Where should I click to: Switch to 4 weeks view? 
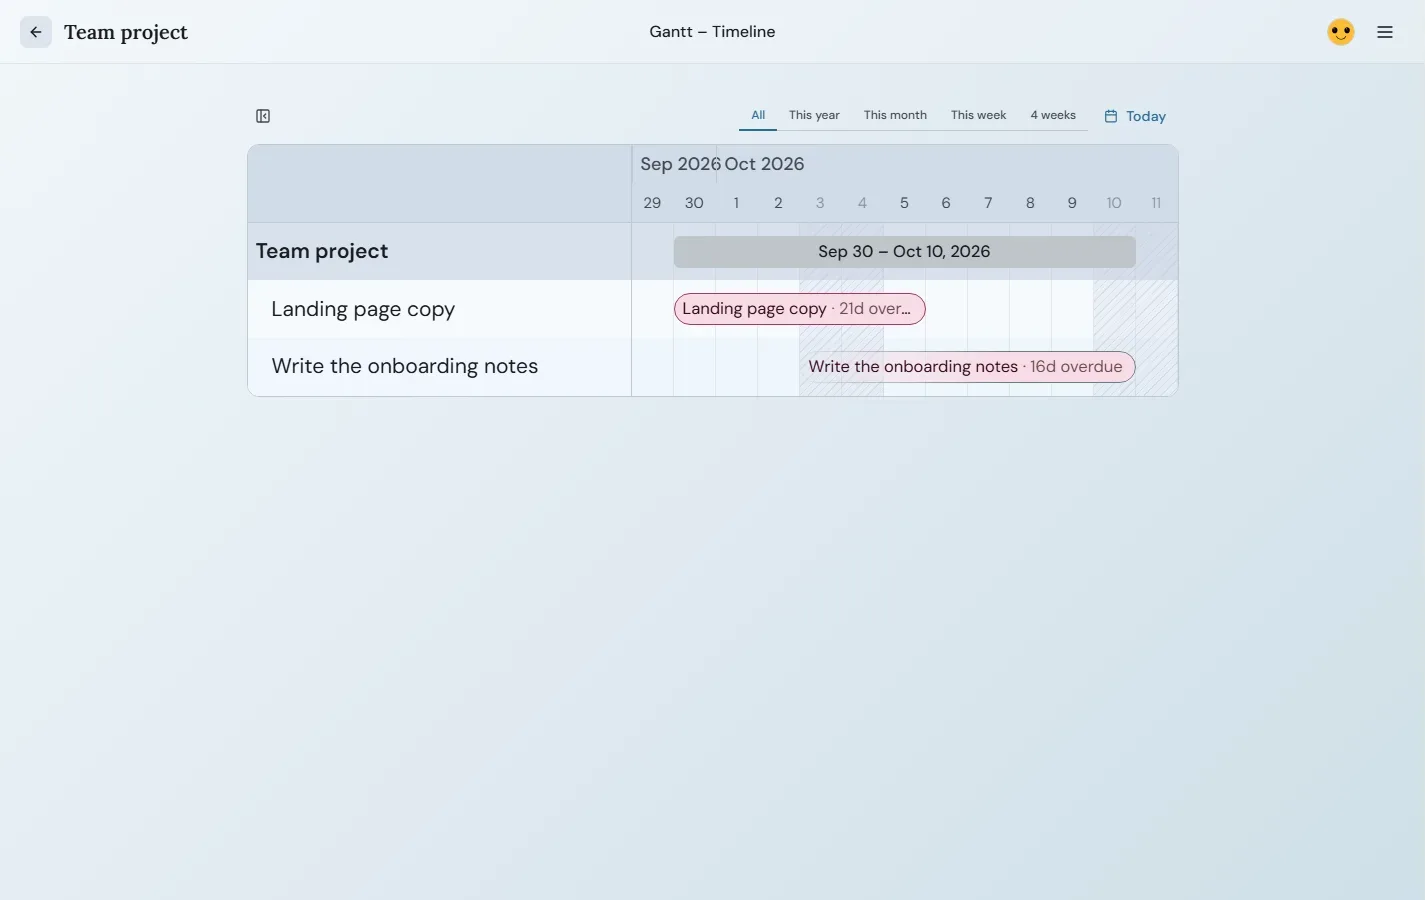[1053, 115]
